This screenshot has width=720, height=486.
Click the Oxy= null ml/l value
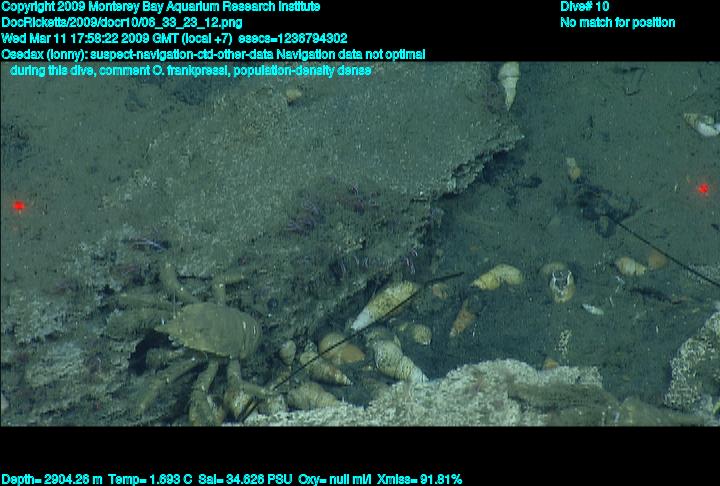tap(335, 480)
